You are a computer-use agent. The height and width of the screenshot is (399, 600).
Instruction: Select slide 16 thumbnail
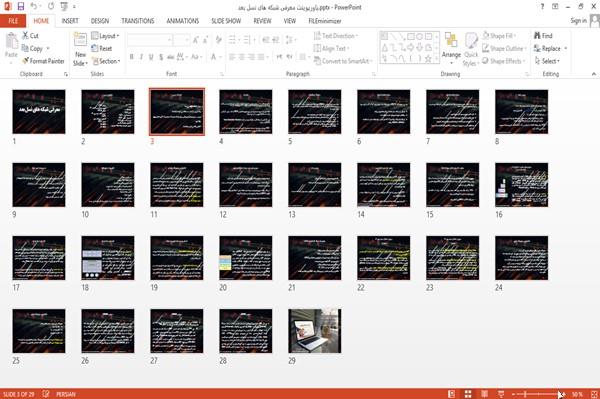[521, 185]
